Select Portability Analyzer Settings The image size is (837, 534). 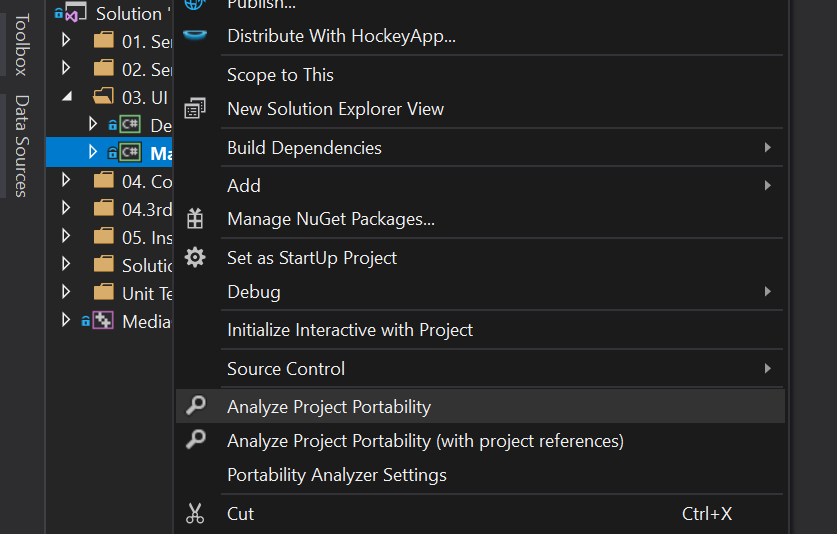pyautogui.click(x=336, y=475)
